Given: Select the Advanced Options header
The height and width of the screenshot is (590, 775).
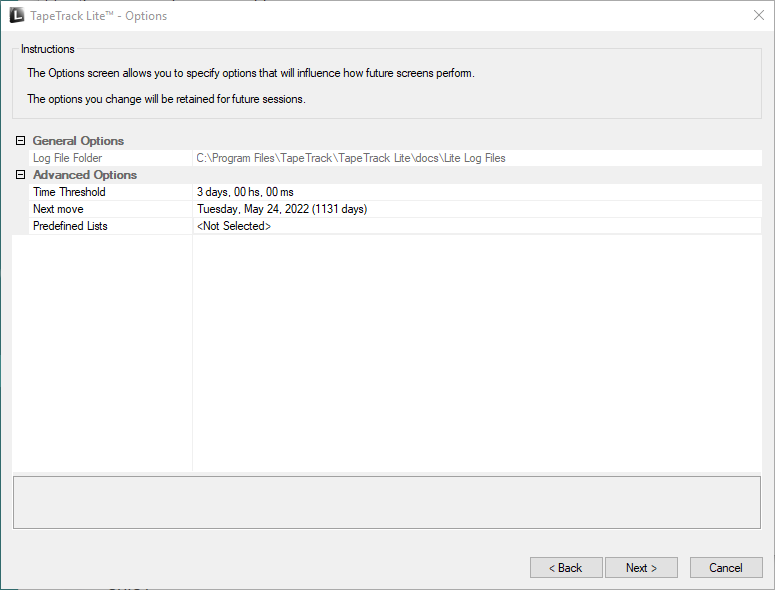Looking at the screenshot, I should [85, 175].
